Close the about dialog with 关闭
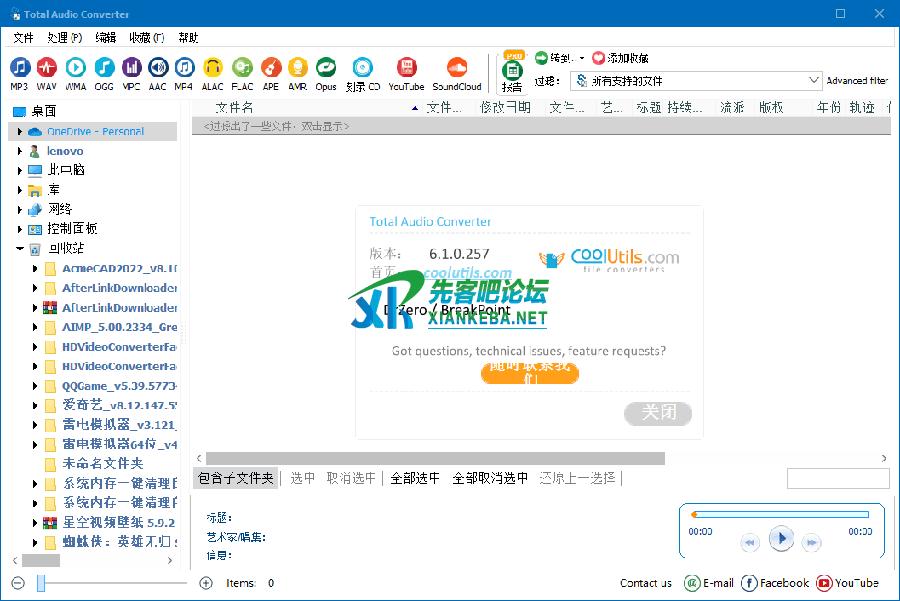The width and height of the screenshot is (900, 601). [658, 412]
